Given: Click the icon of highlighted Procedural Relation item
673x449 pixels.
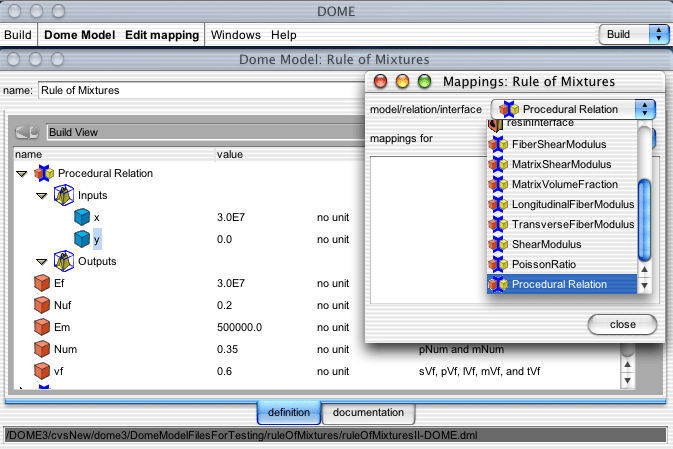Looking at the screenshot, I should [498, 284].
